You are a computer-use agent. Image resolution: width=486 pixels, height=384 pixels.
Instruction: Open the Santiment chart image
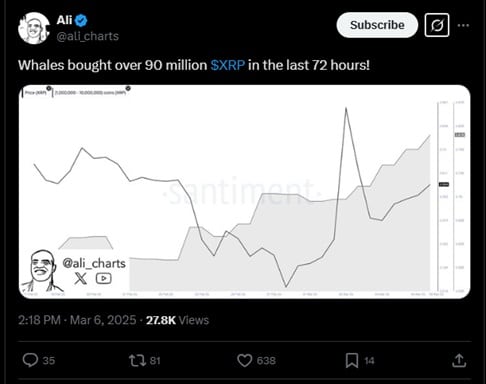[x=244, y=192]
